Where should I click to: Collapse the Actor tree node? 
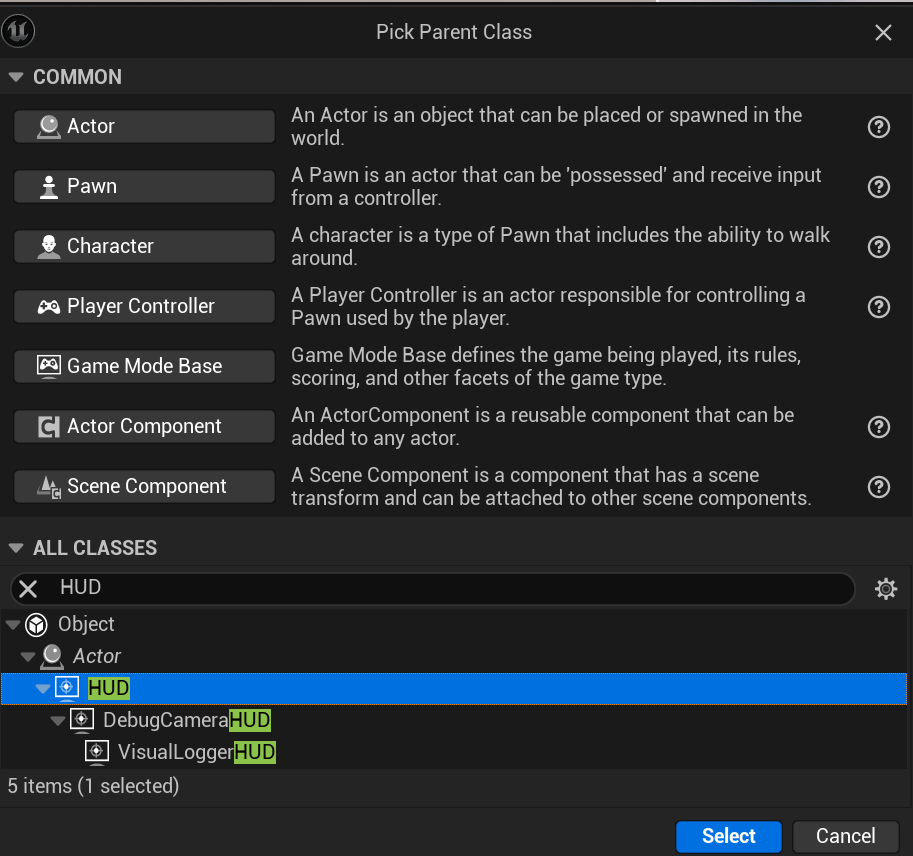point(28,657)
